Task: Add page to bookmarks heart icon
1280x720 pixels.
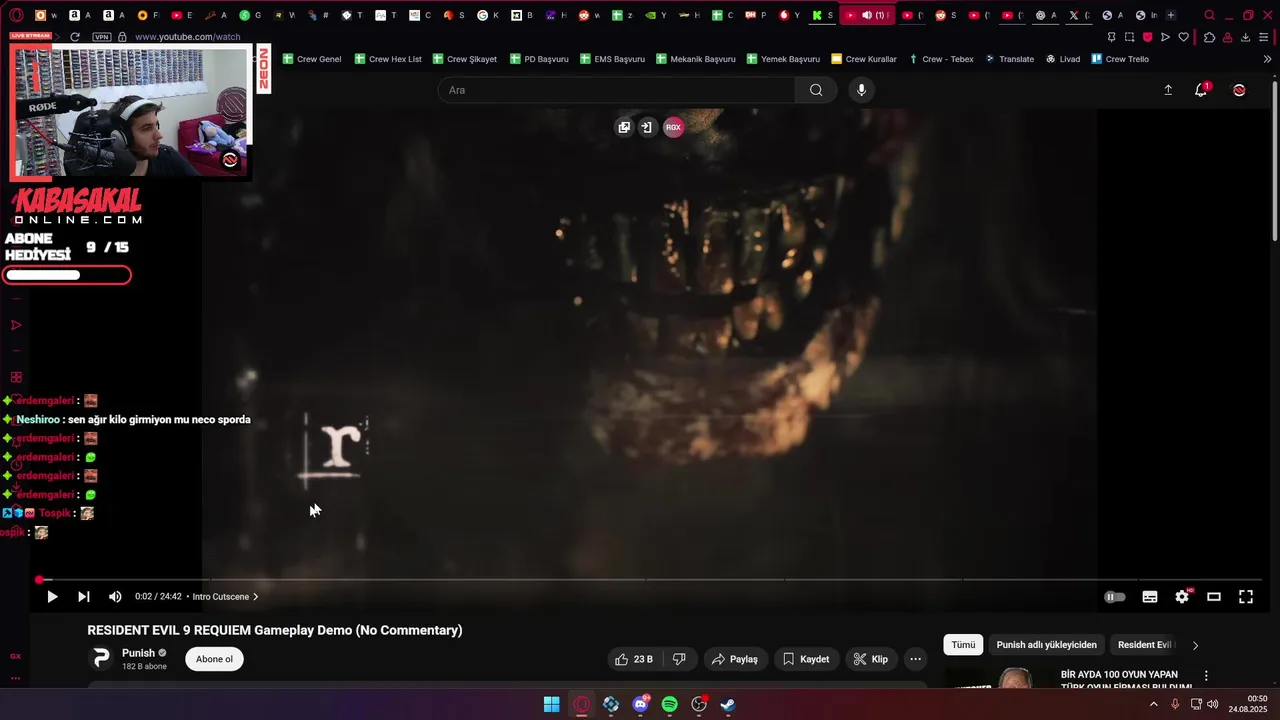Action: [1184, 37]
